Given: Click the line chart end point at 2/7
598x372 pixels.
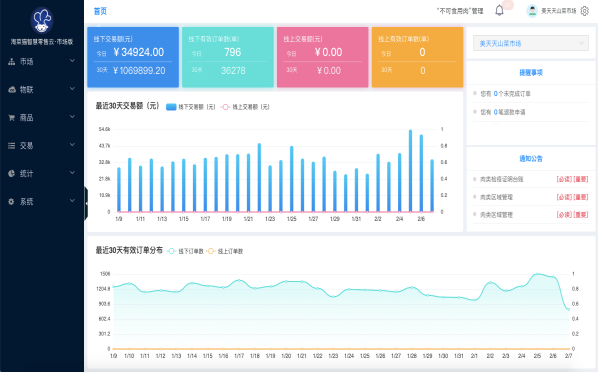Looking at the screenshot, I should point(568,309).
